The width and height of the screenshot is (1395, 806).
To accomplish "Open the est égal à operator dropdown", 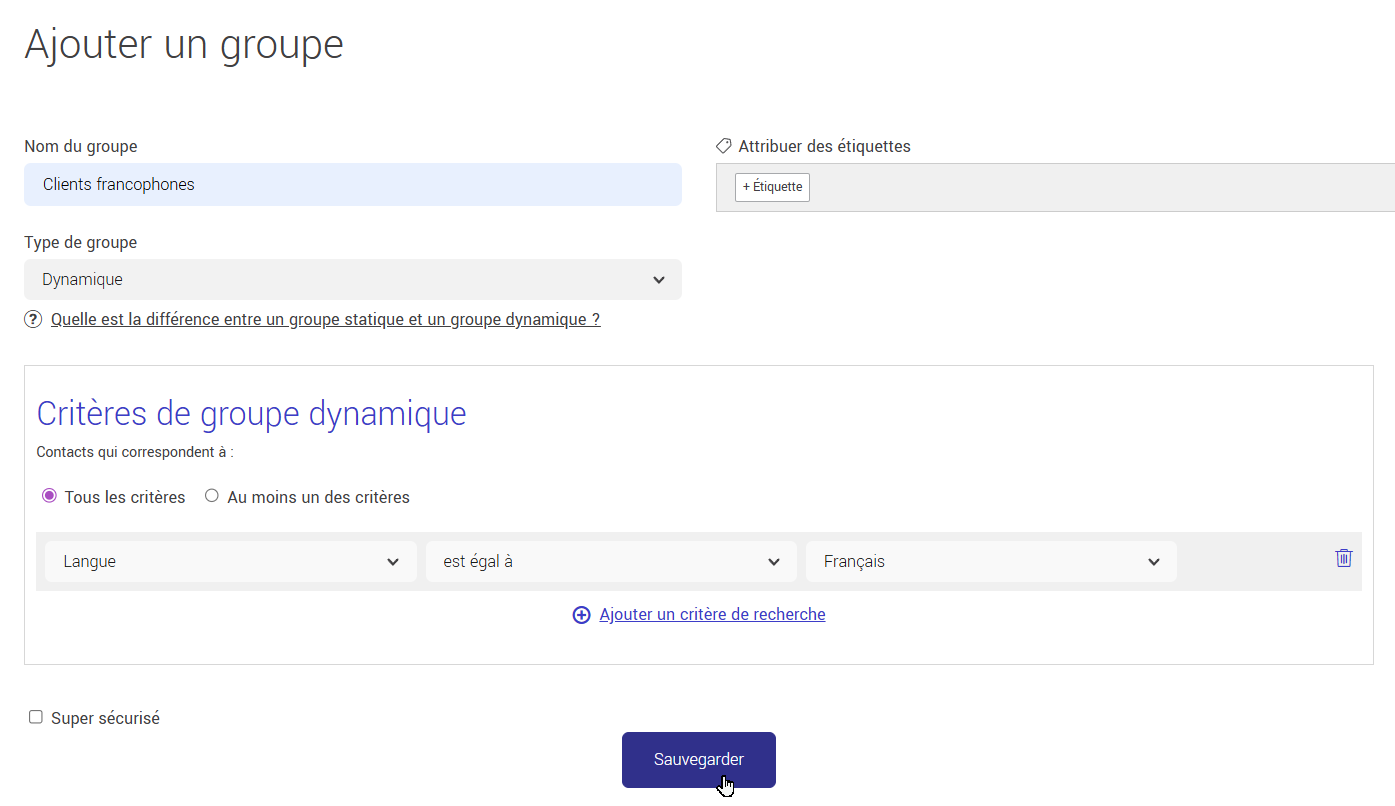I will 611,562.
